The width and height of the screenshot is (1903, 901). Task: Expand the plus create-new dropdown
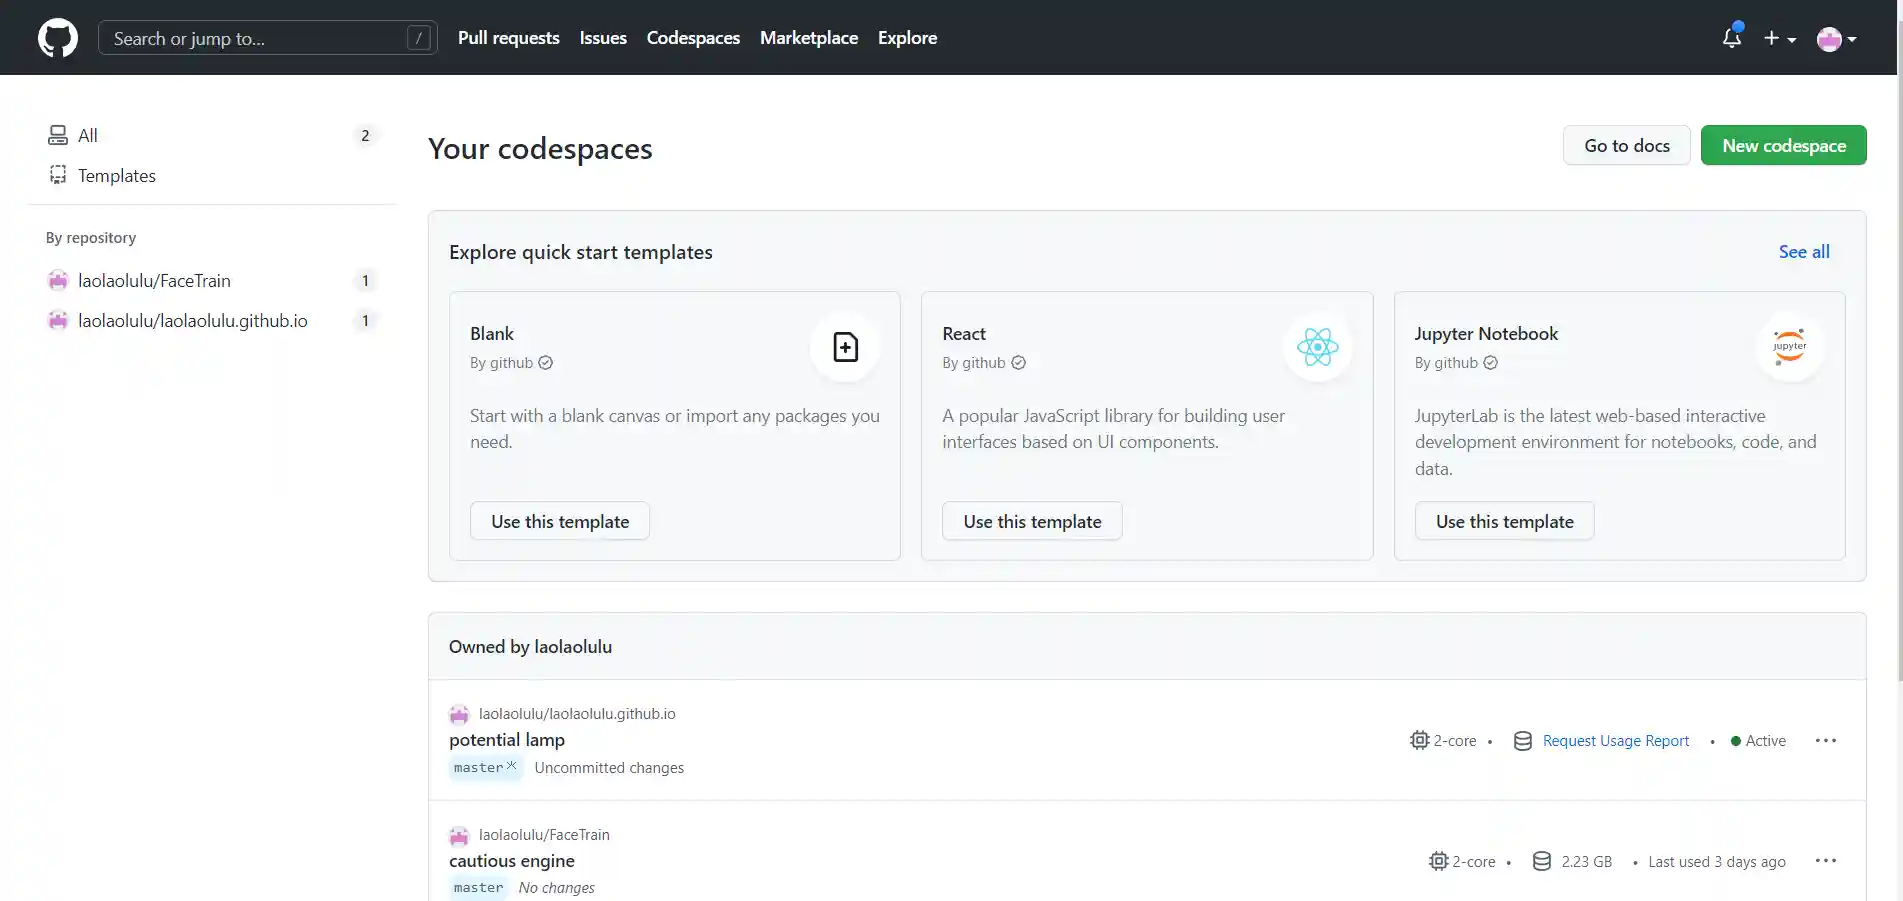[1779, 38]
